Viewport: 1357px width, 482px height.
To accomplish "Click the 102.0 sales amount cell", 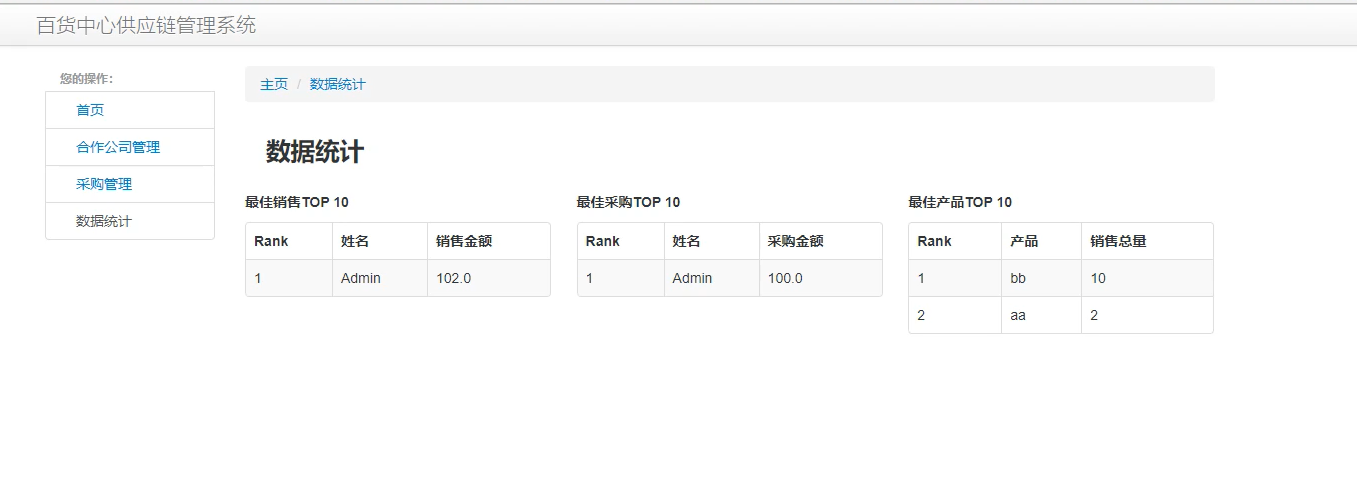I will click(454, 278).
